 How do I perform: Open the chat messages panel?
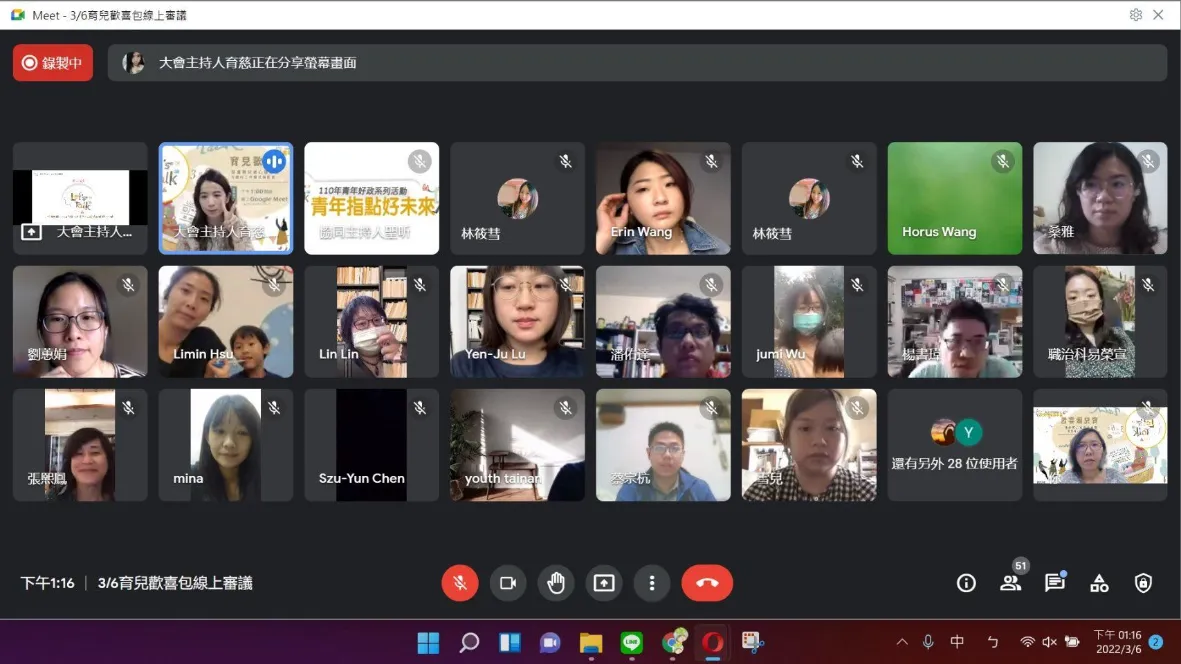coord(1055,583)
